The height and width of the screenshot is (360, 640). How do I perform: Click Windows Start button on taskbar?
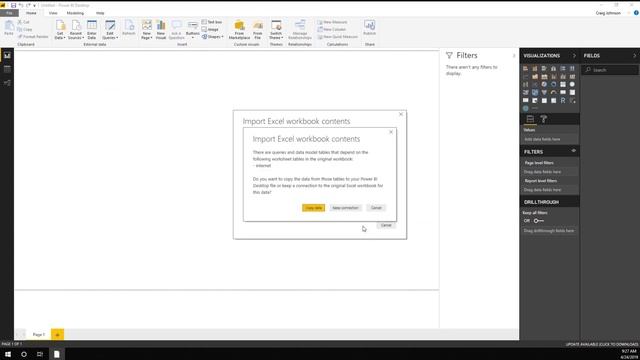(8, 354)
